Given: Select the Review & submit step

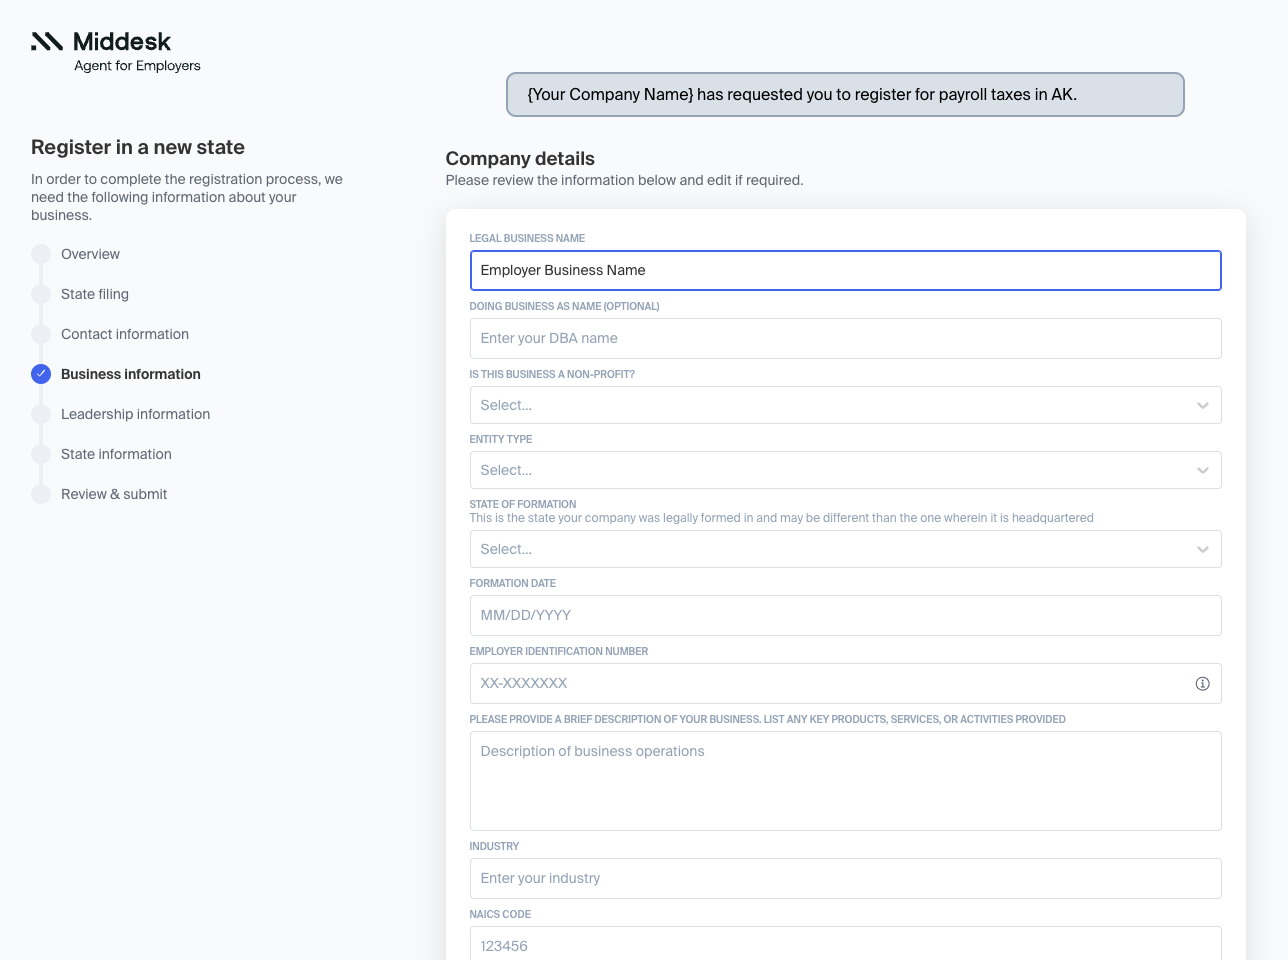Looking at the screenshot, I should pos(114,494).
